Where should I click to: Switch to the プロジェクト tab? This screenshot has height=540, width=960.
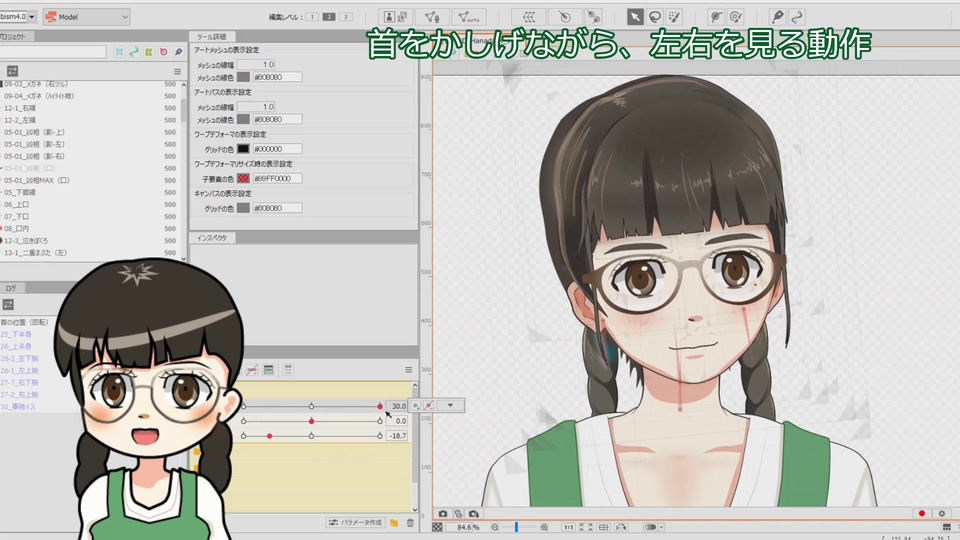pos(13,37)
